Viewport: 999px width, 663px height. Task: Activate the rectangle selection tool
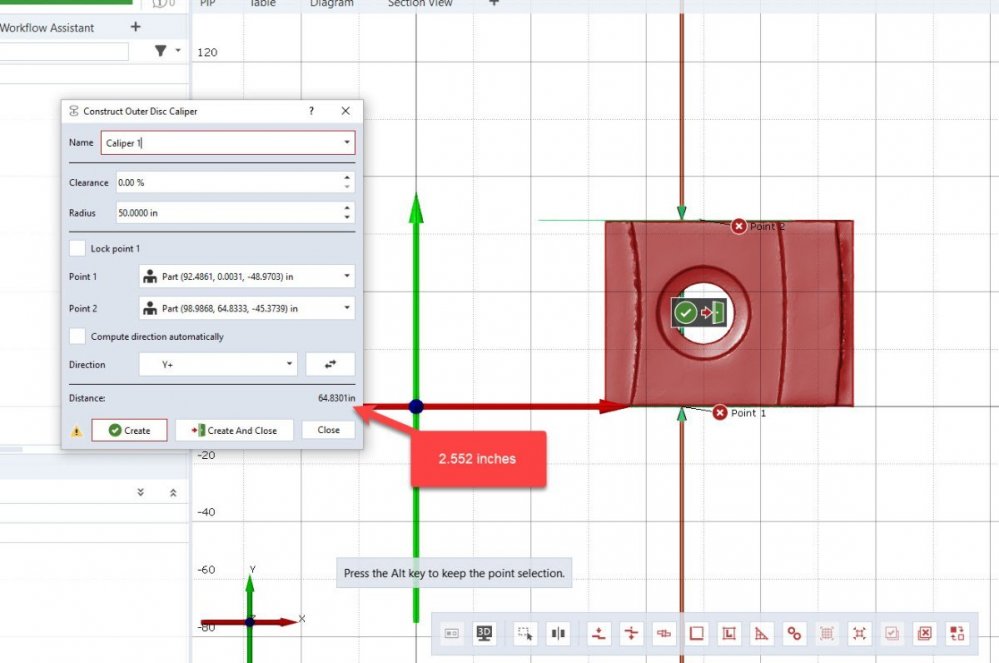(524, 633)
